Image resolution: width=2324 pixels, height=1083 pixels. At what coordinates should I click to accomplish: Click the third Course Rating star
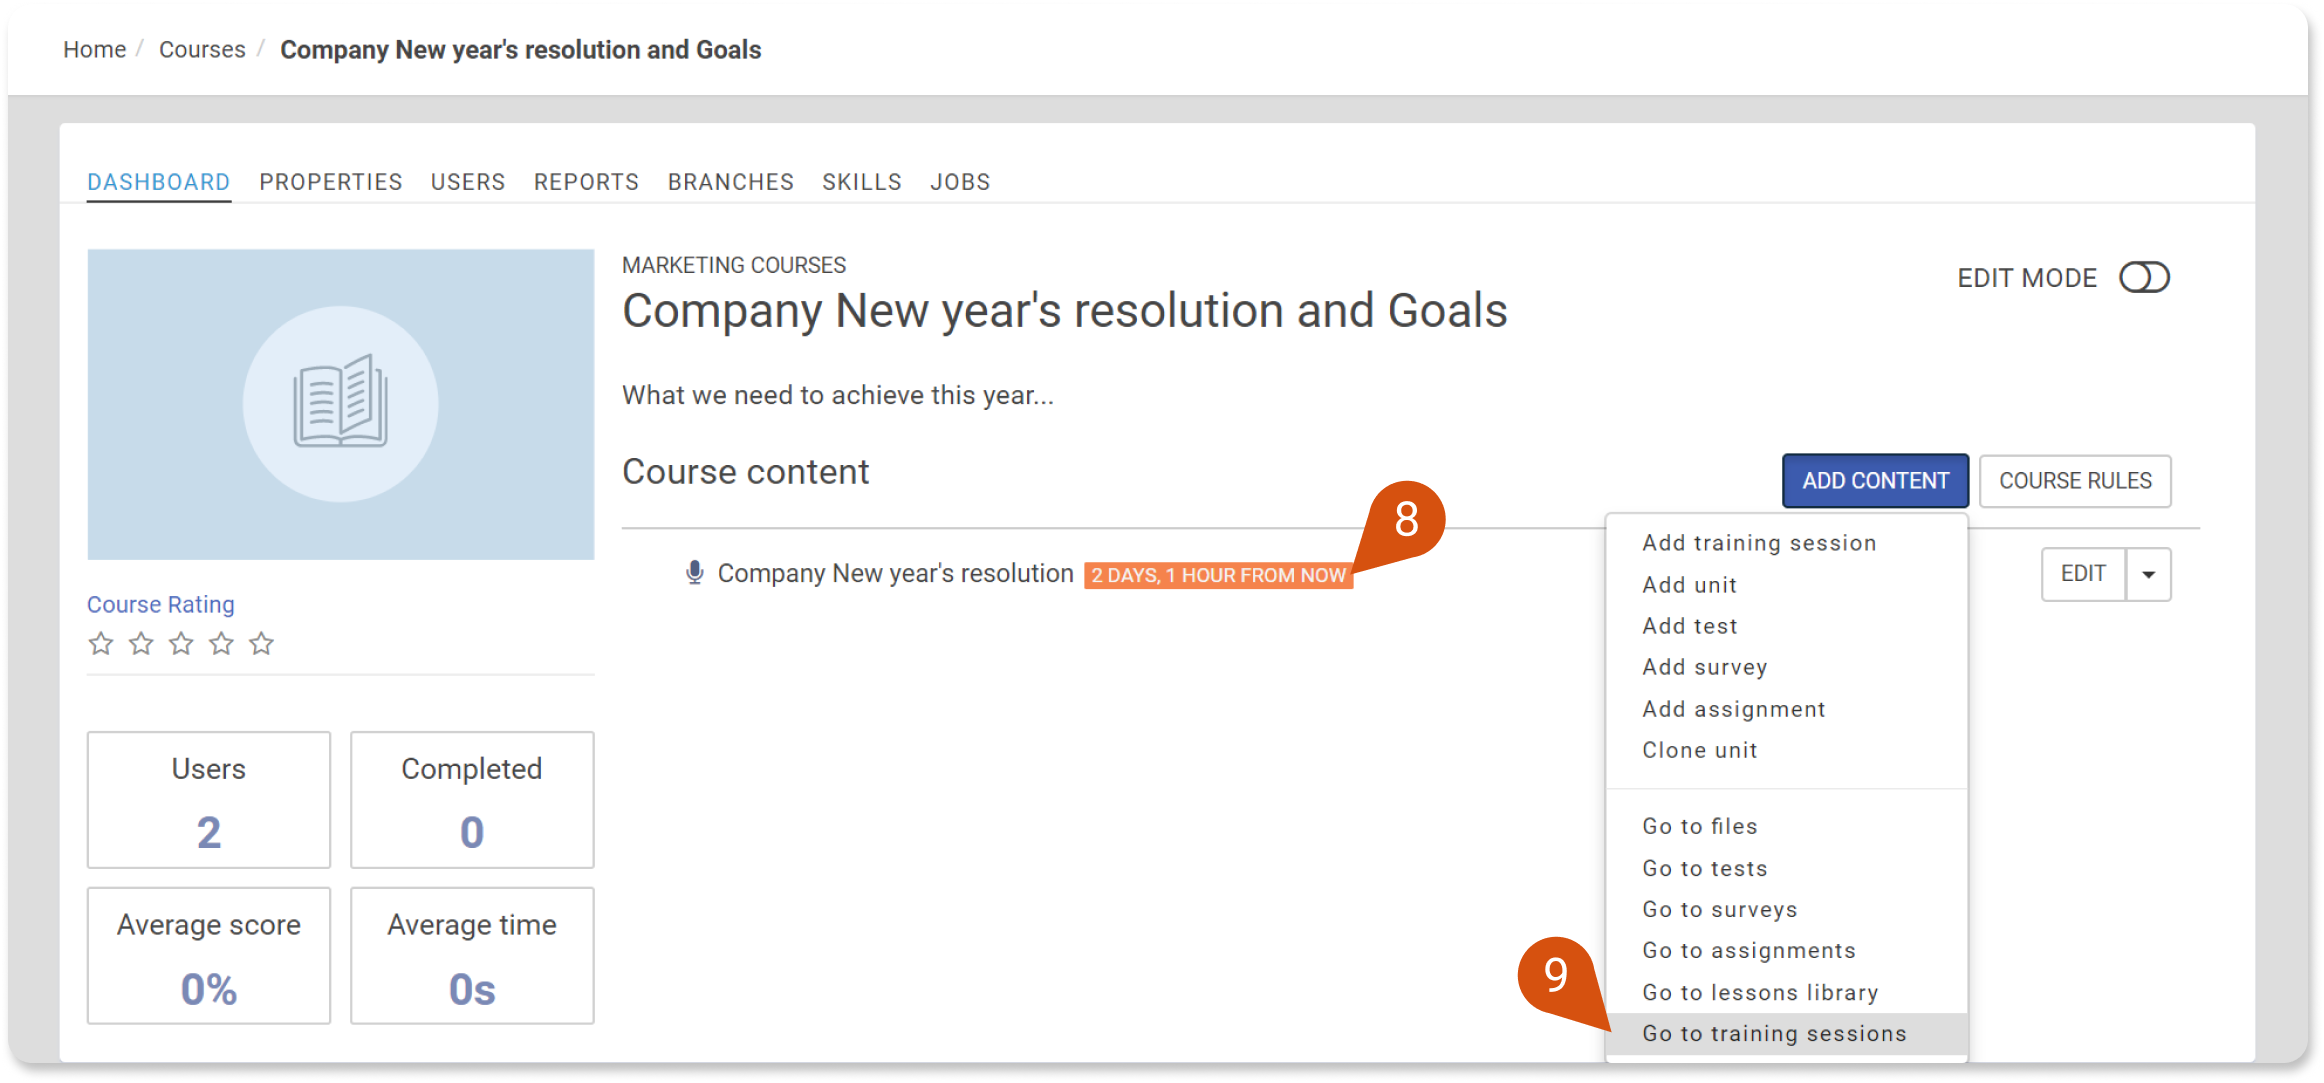coord(181,643)
